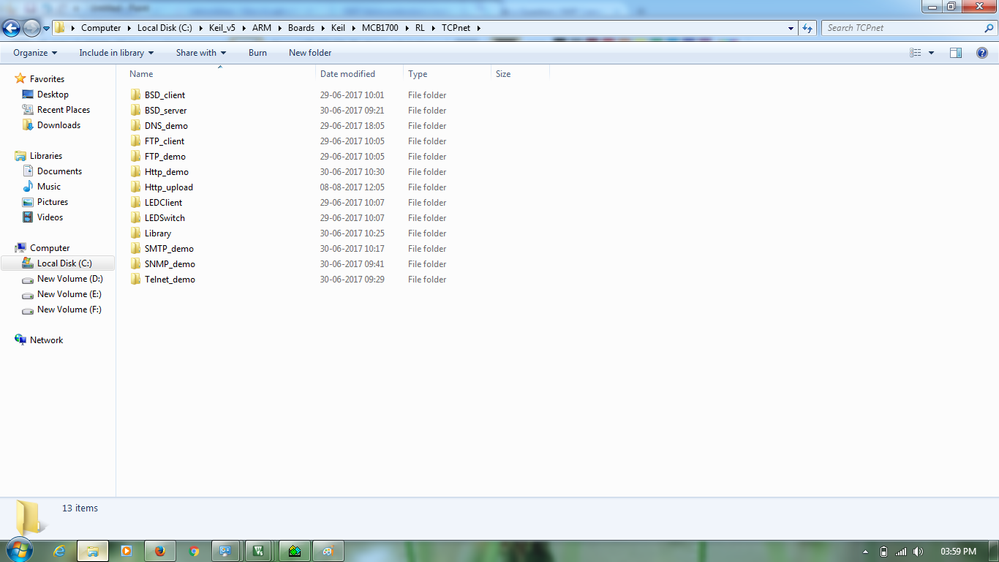Click the Burn toolbar button
Viewport: 999px width, 562px height.
coord(257,53)
